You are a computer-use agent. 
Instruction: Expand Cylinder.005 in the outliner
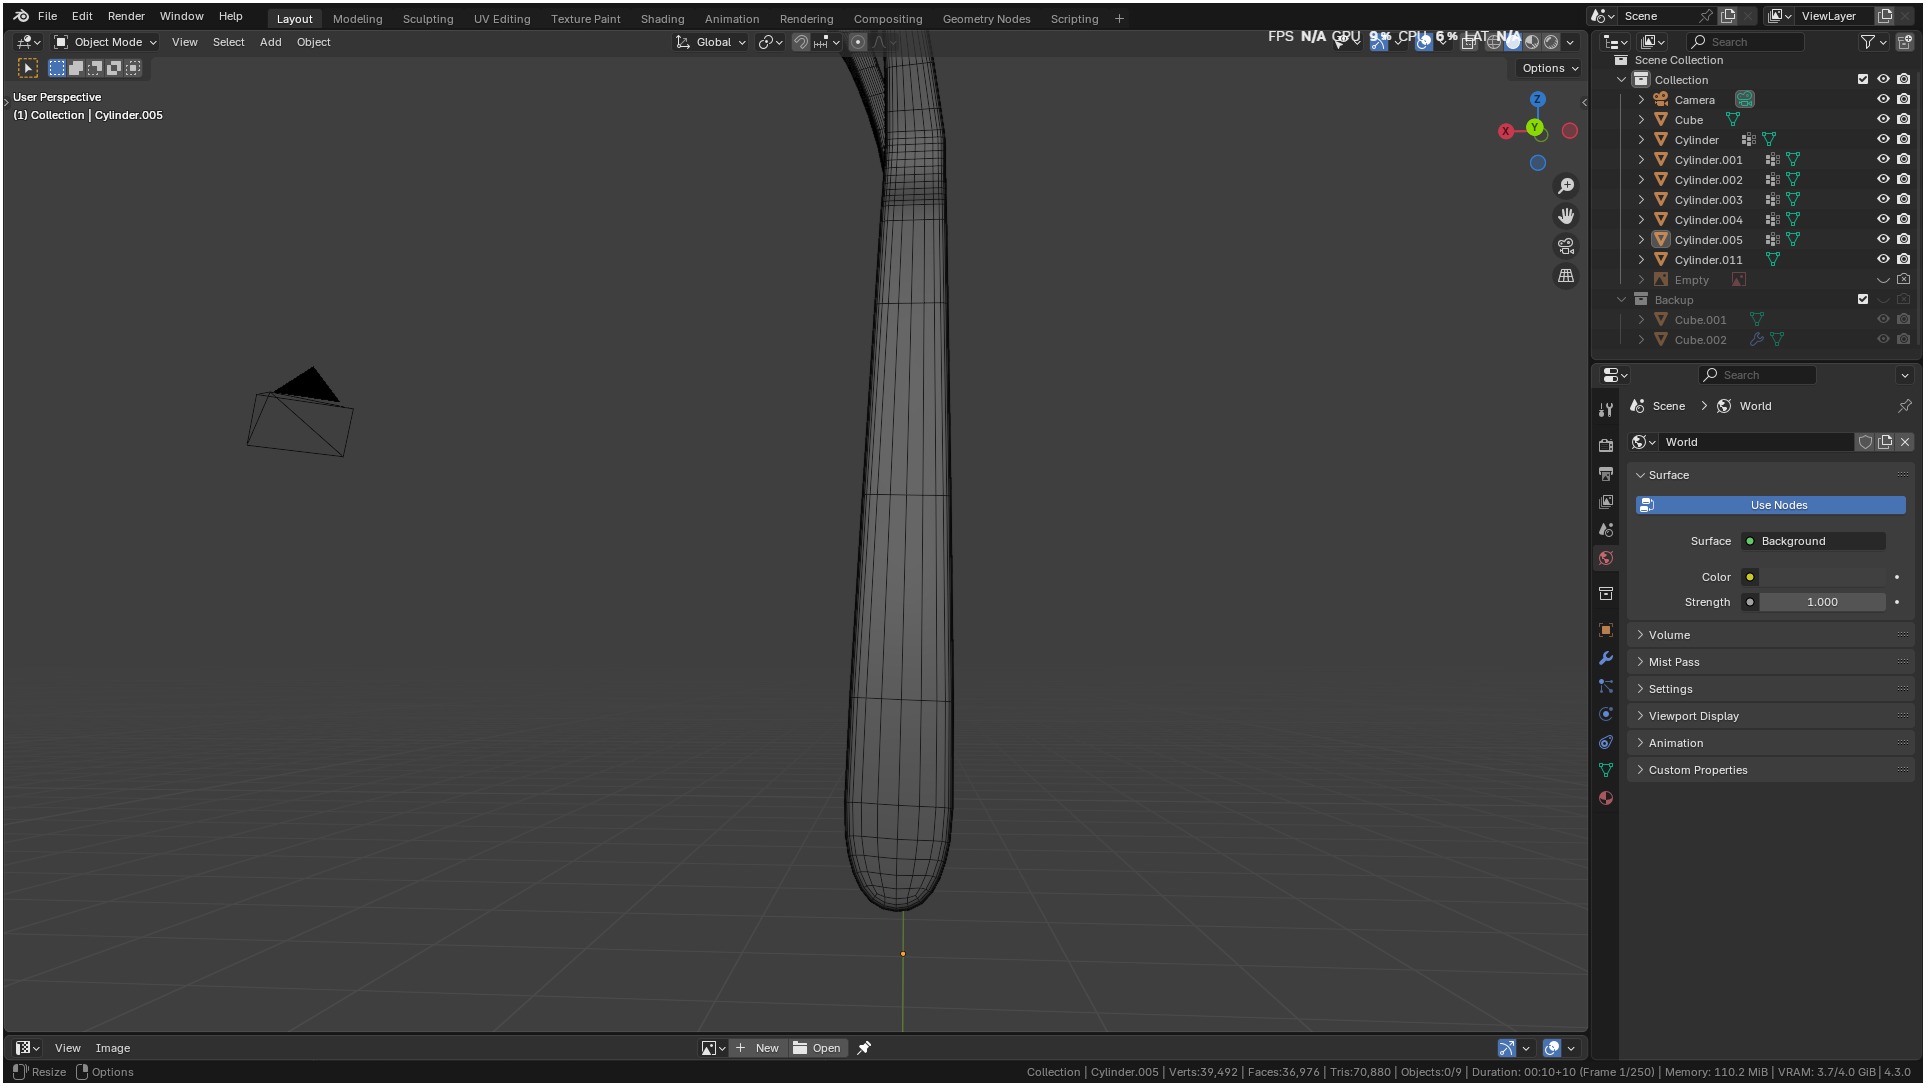pos(1641,240)
